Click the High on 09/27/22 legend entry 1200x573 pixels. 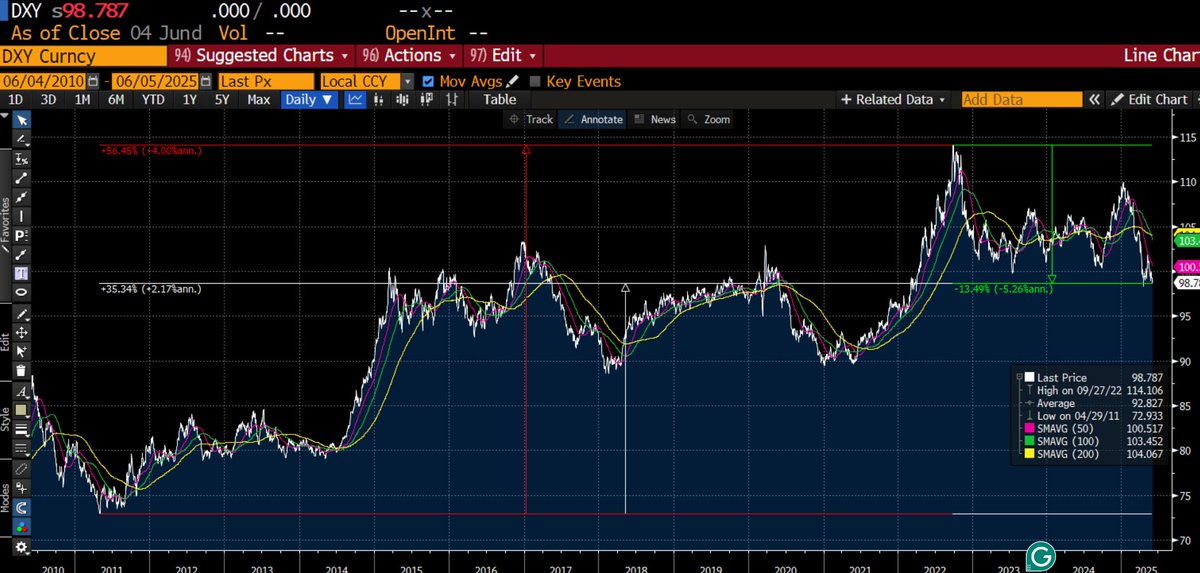(x=1093, y=389)
